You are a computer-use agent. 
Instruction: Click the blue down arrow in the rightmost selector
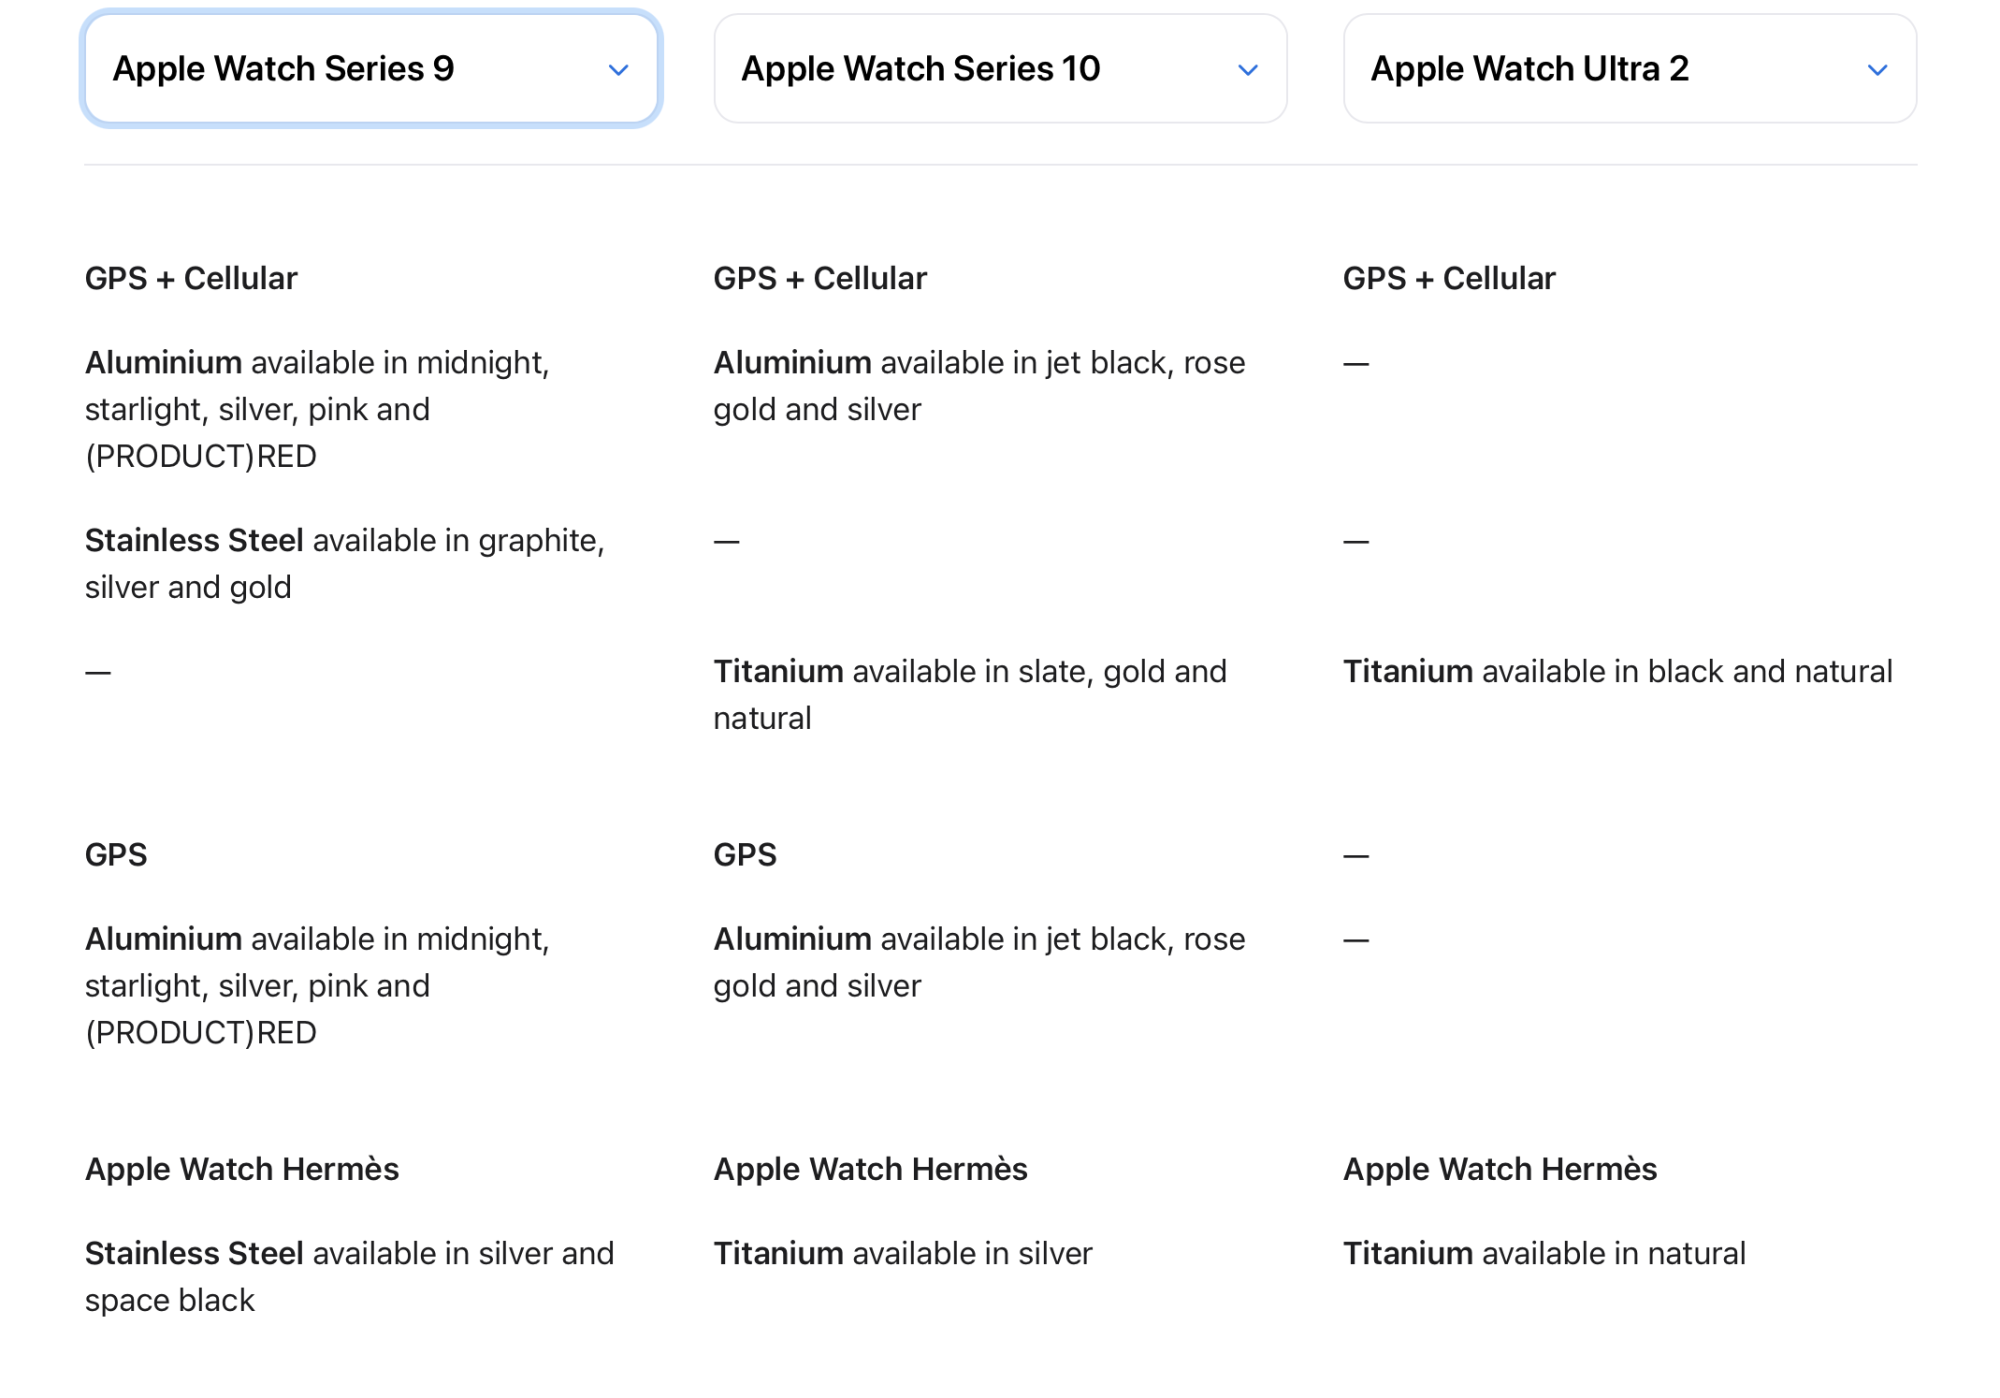1877,70
